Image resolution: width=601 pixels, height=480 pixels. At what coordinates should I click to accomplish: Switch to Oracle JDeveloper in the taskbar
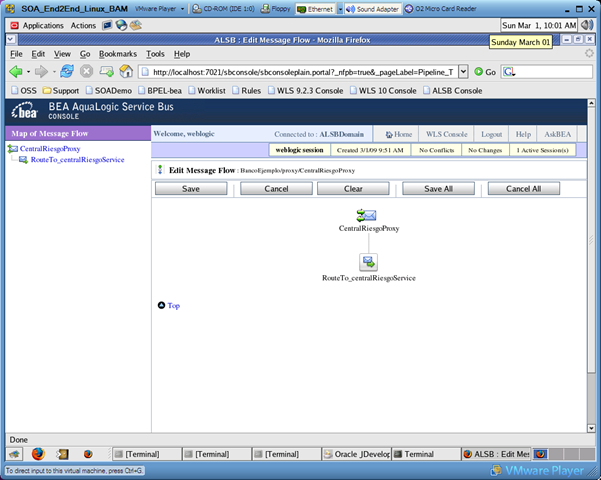pyautogui.click(x=356, y=454)
